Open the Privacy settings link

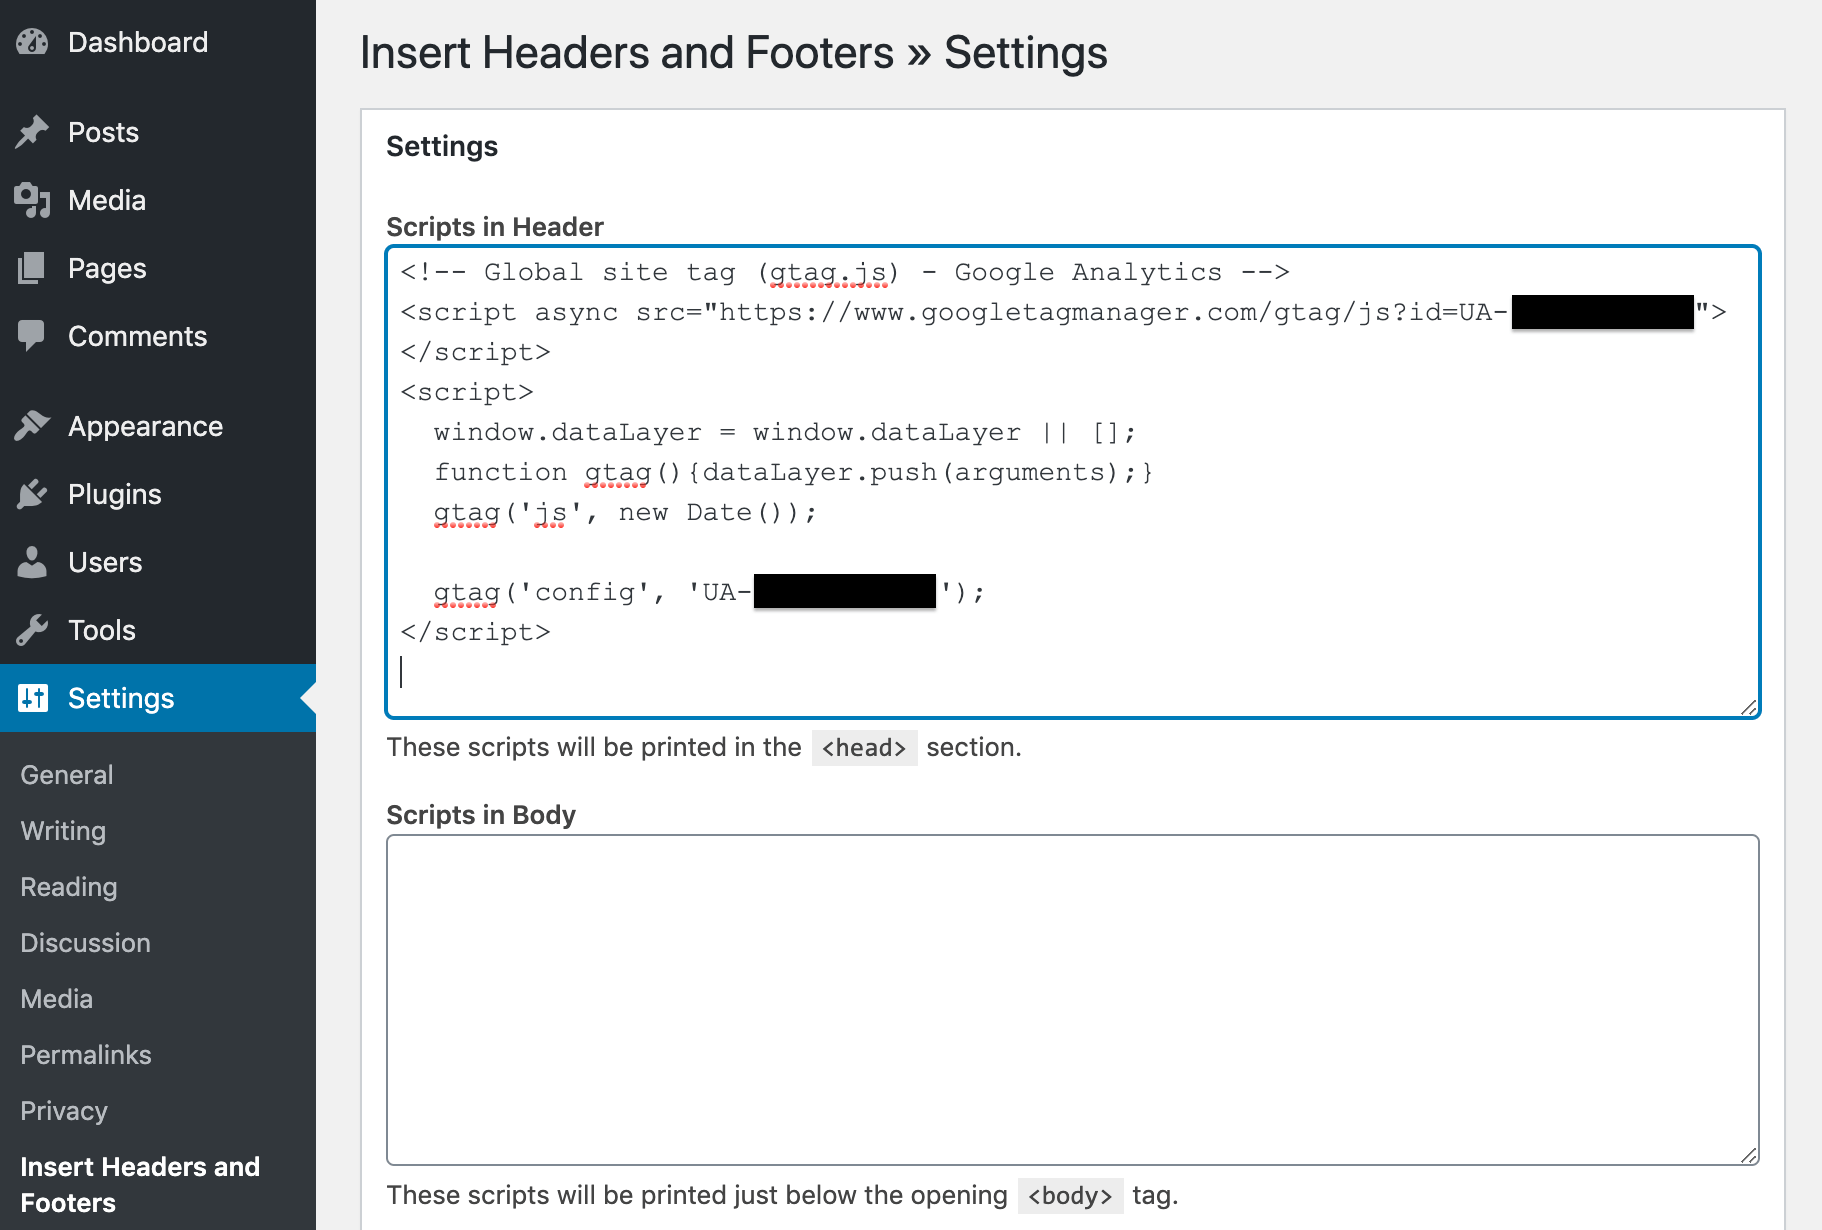tap(64, 1111)
